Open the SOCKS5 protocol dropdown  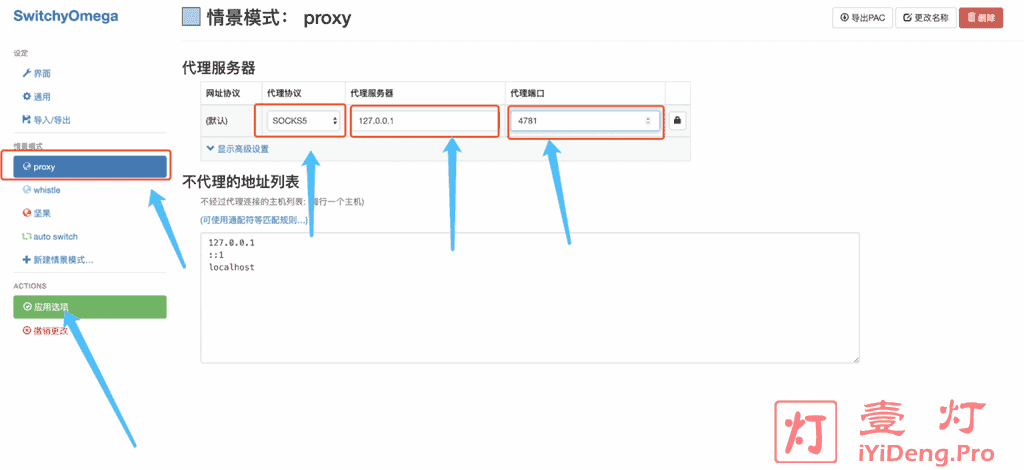304,121
